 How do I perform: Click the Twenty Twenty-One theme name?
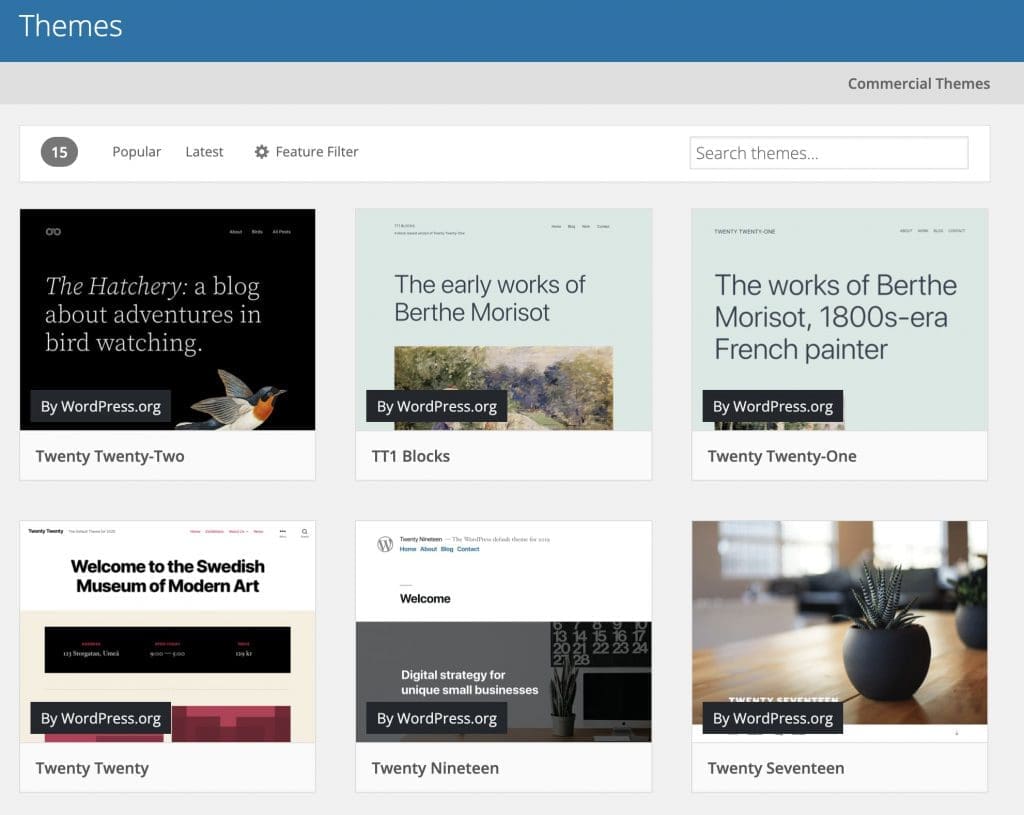(x=782, y=456)
